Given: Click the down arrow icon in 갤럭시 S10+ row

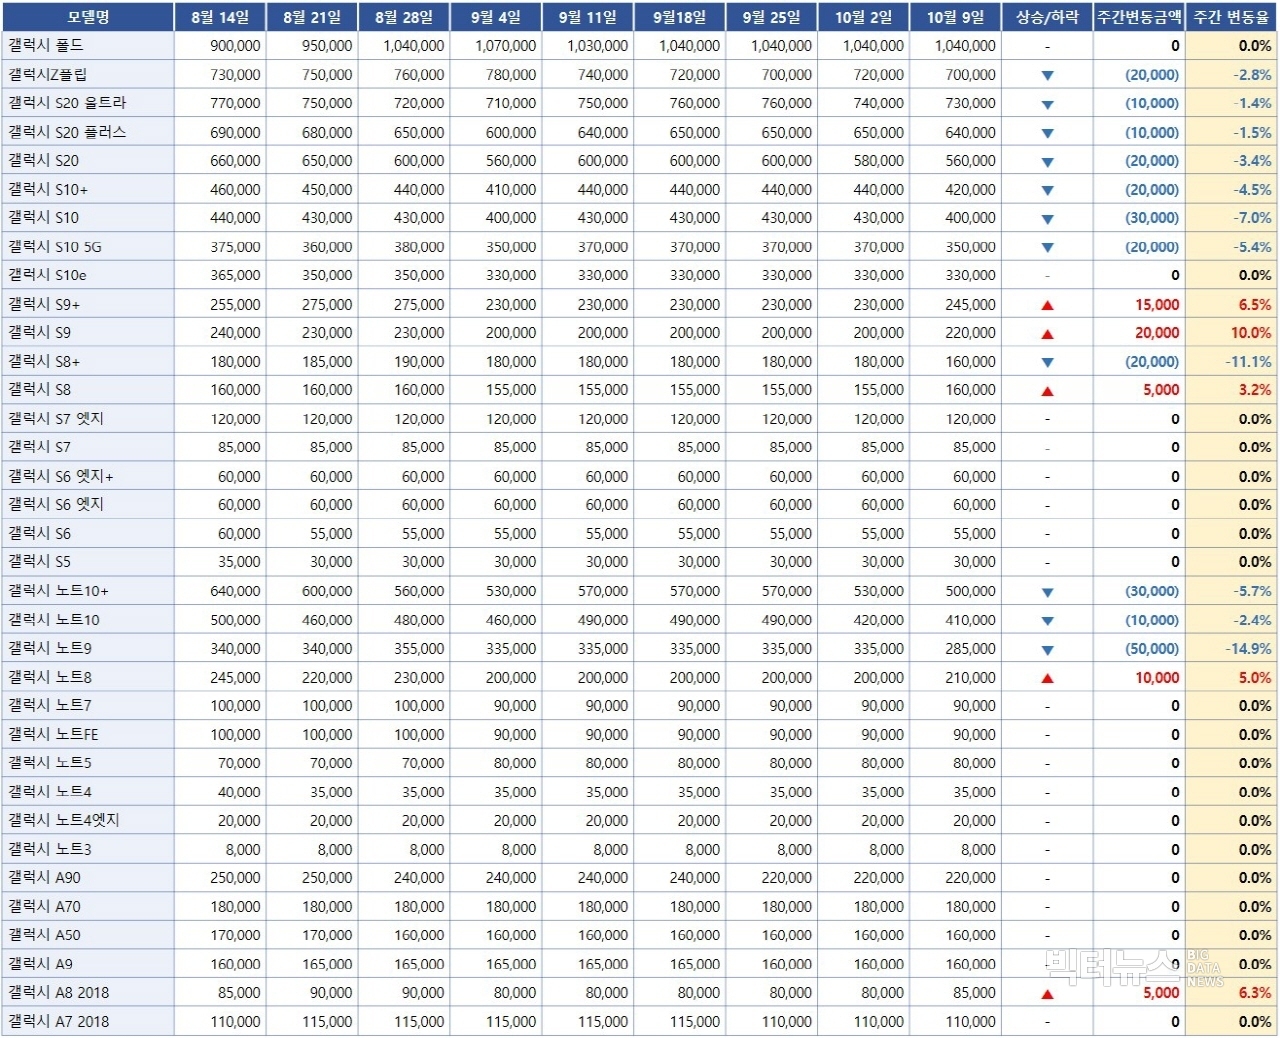Looking at the screenshot, I should 1047,191.
